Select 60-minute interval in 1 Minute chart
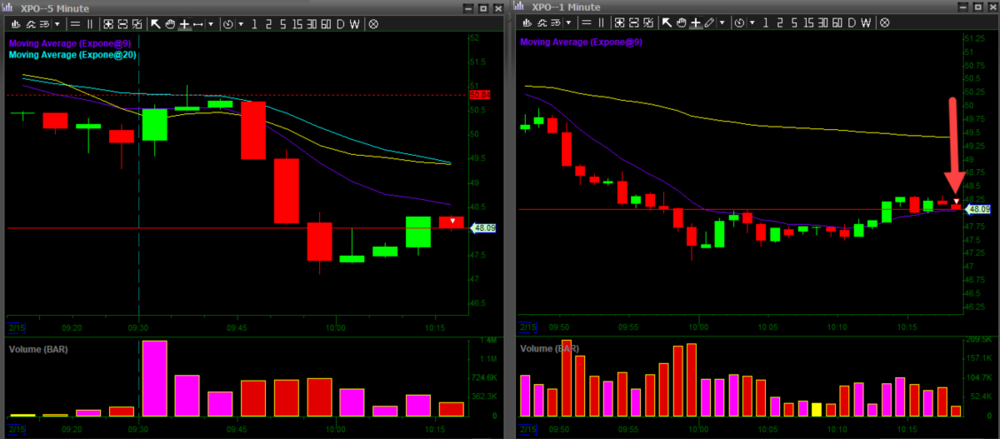The image size is (1000, 439). point(836,23)
